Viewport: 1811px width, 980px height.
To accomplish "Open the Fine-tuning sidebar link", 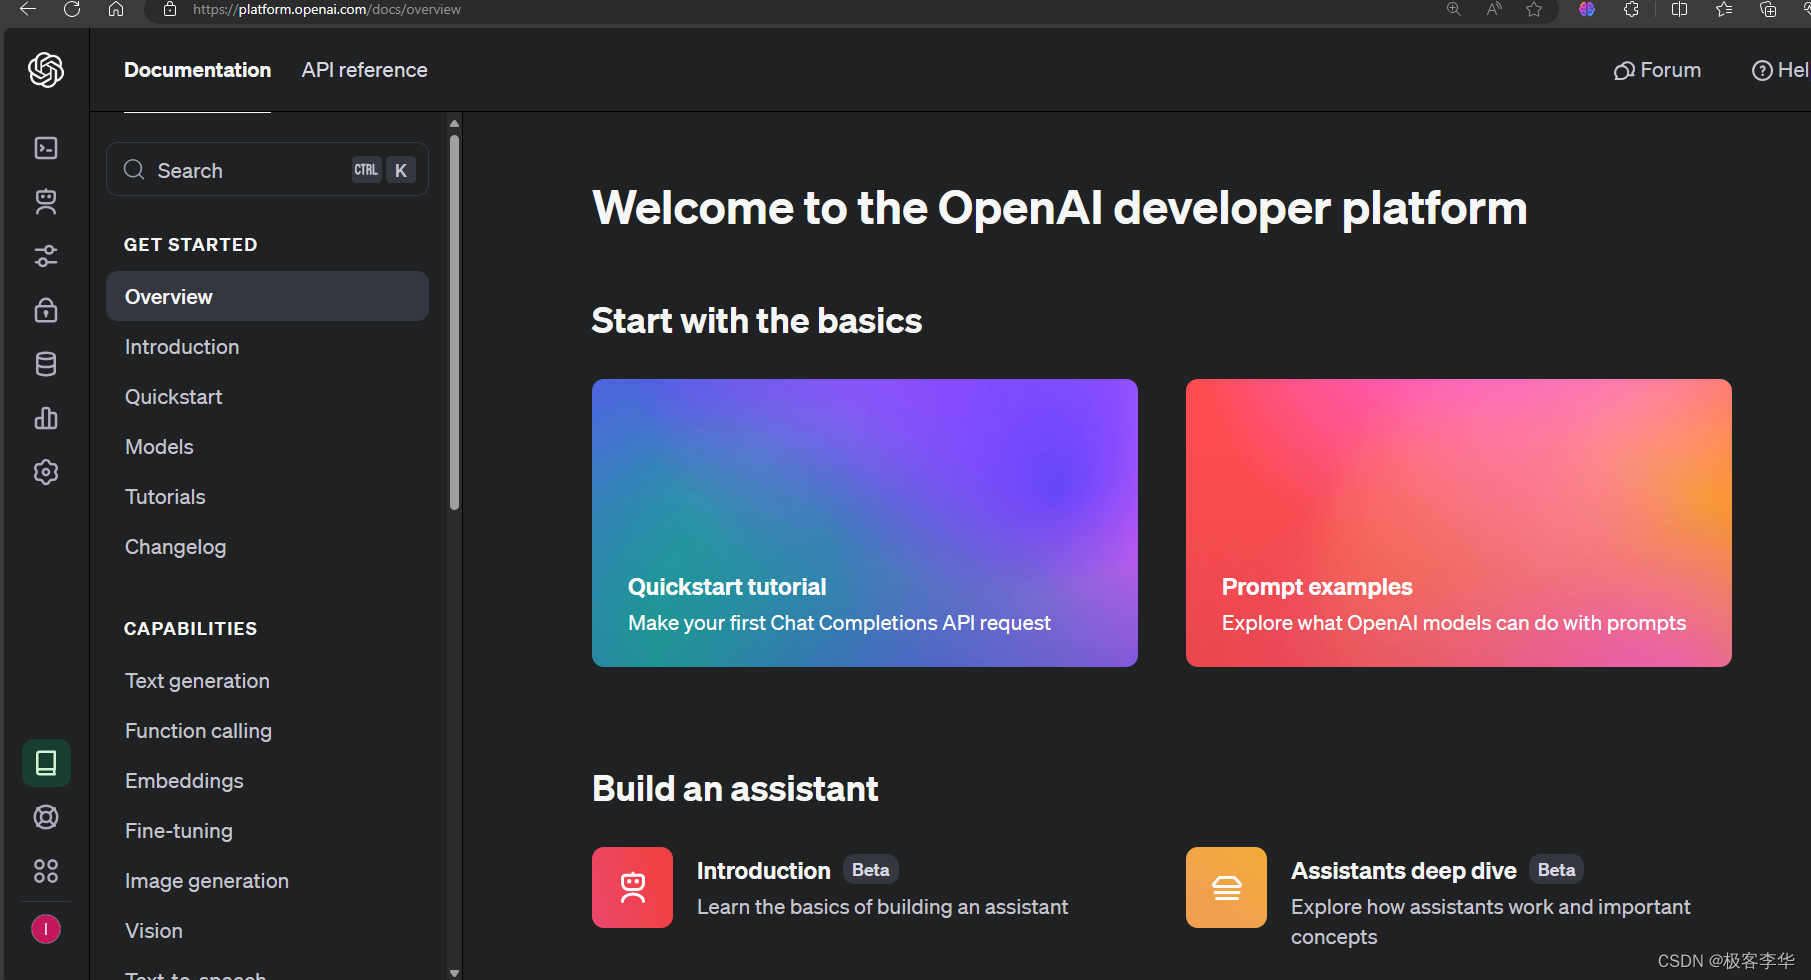I will [x=178, y=831].
